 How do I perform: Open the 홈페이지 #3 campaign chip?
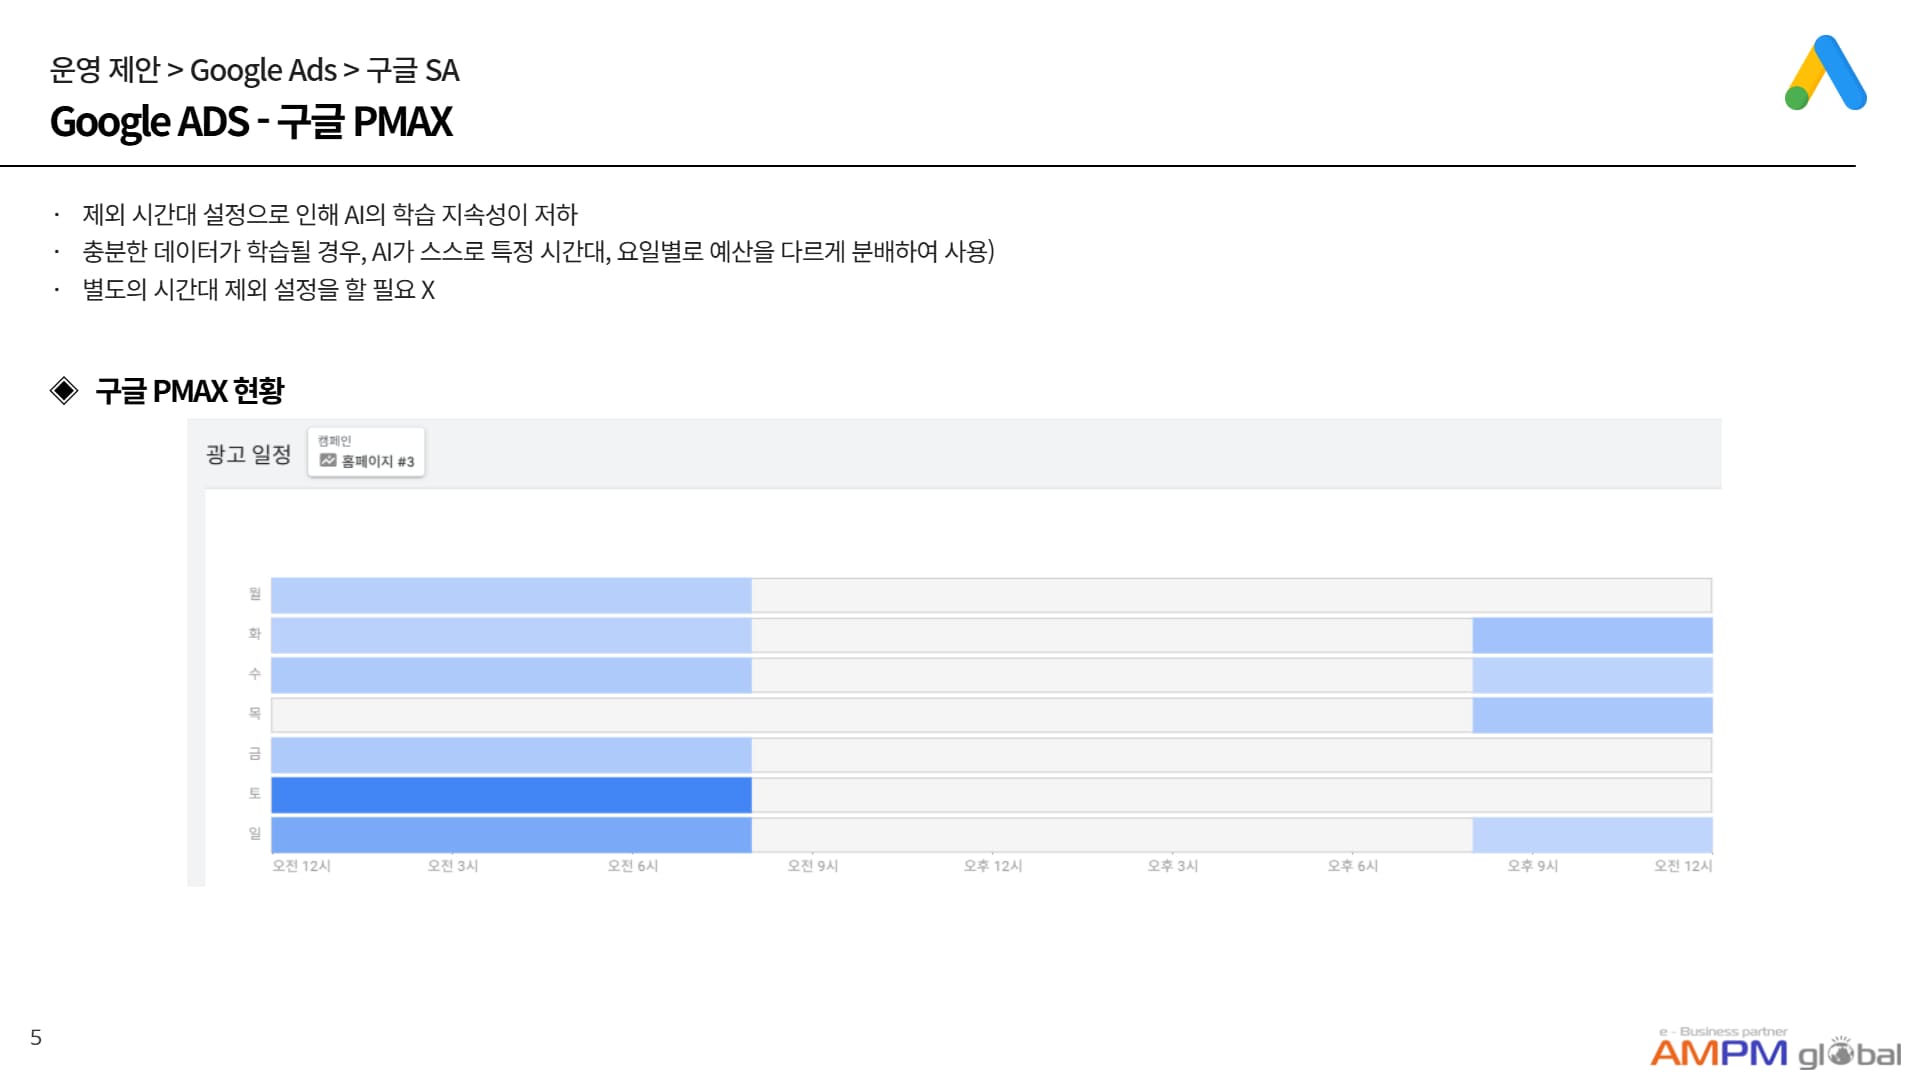[366, 452]
